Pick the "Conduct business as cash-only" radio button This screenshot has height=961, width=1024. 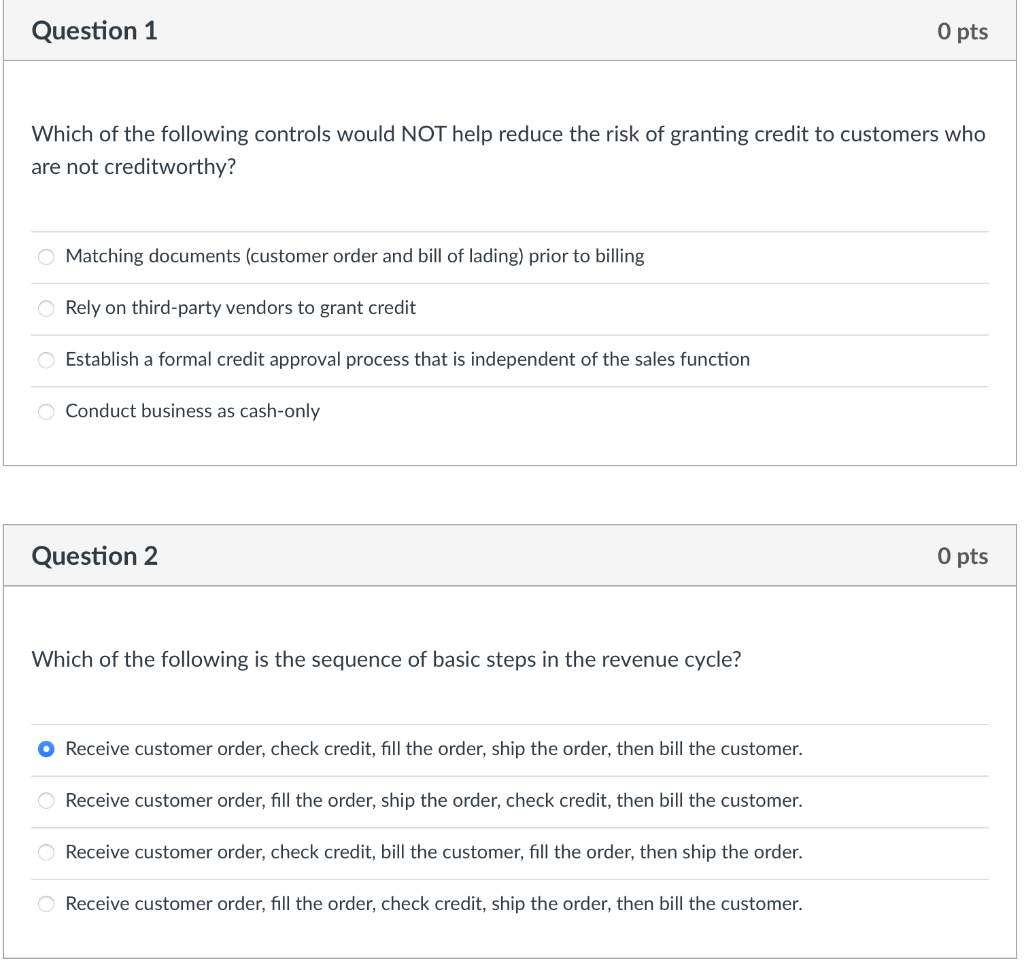coord(46,412)
